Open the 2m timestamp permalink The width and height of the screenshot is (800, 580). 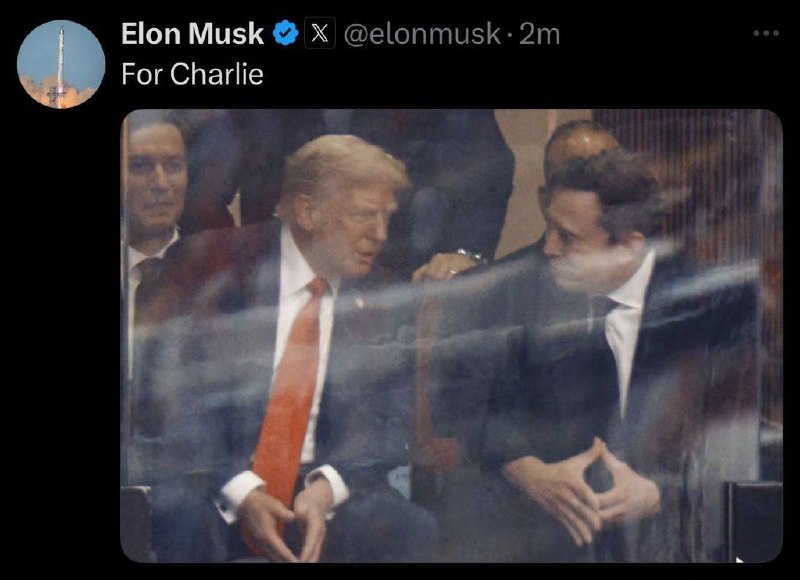(540, 34)
